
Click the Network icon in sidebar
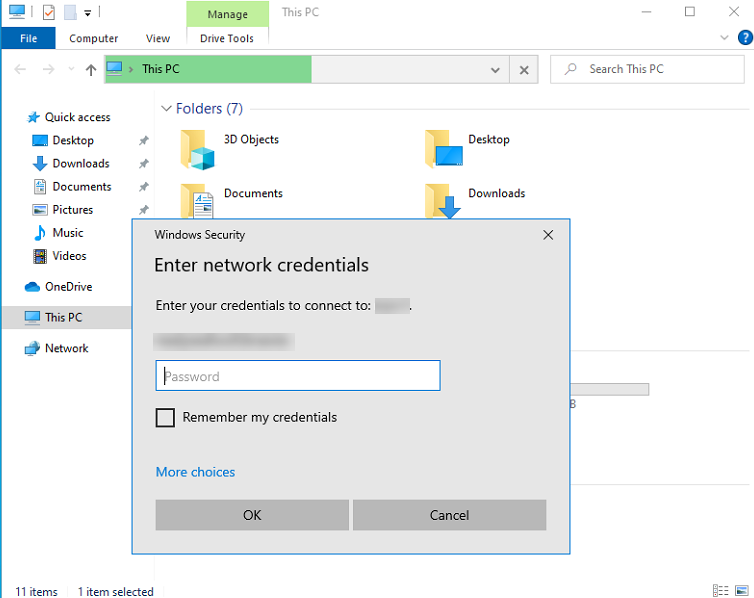coord(32,348)
